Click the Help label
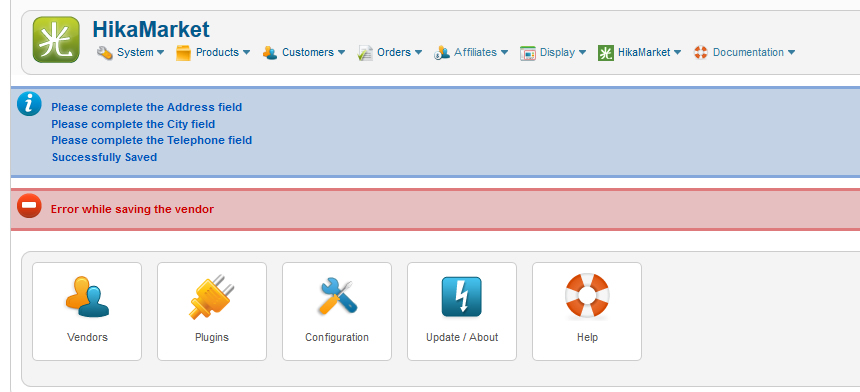This screenshot has height=392, width=860. click(587, 337)
